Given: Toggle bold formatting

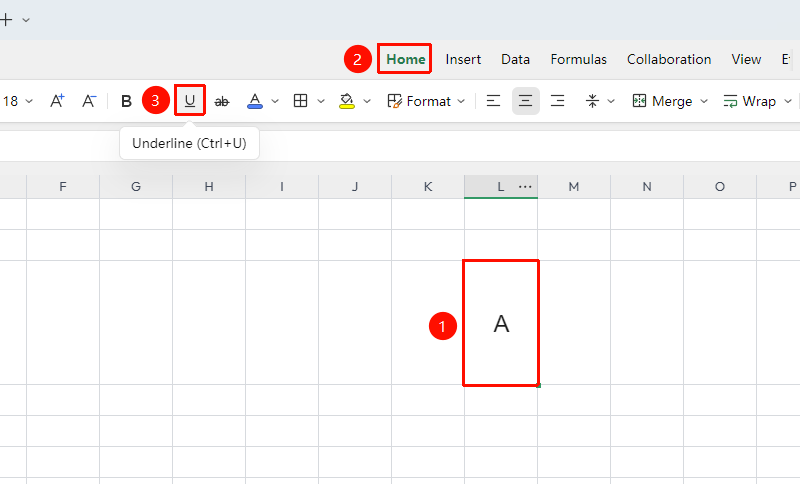Looking at the screenshot, I should tap(126, 101).
